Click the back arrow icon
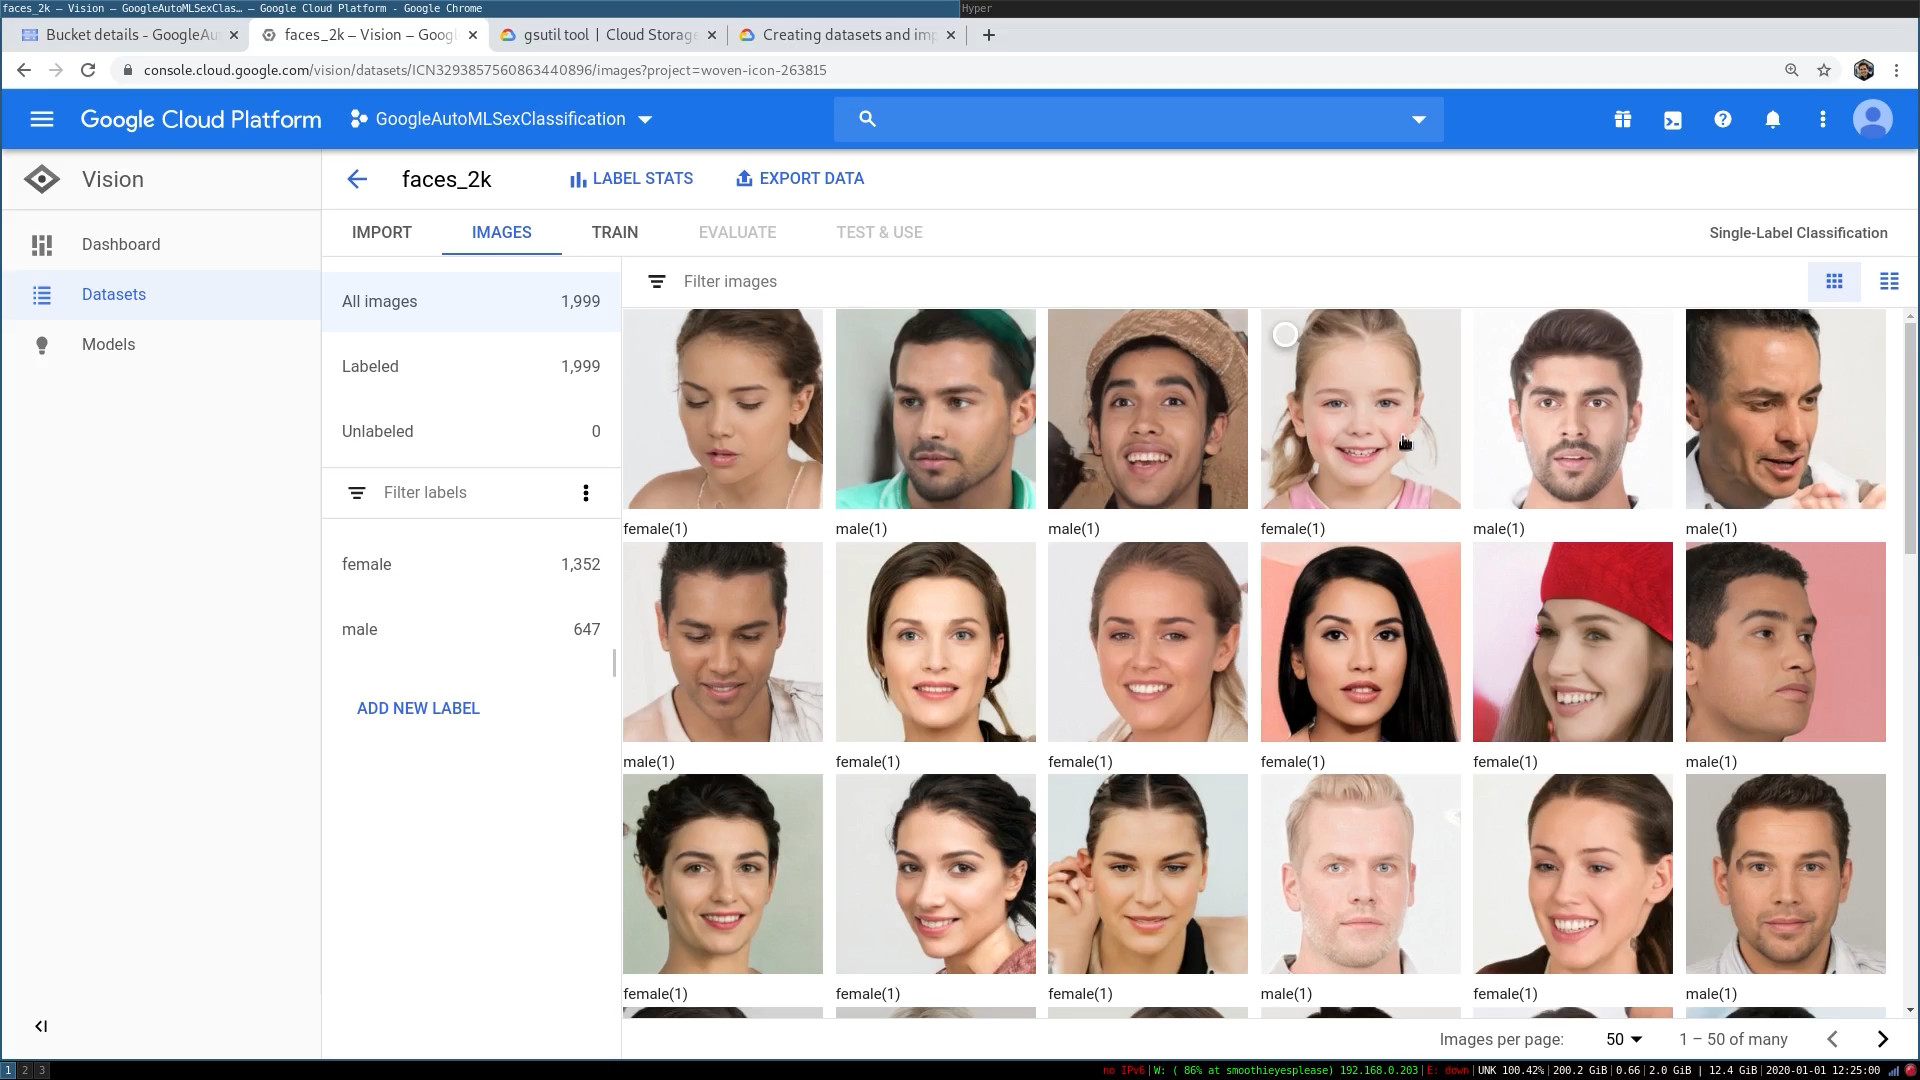Viewport: 1920px width, 1080px height. click(357, 178)
